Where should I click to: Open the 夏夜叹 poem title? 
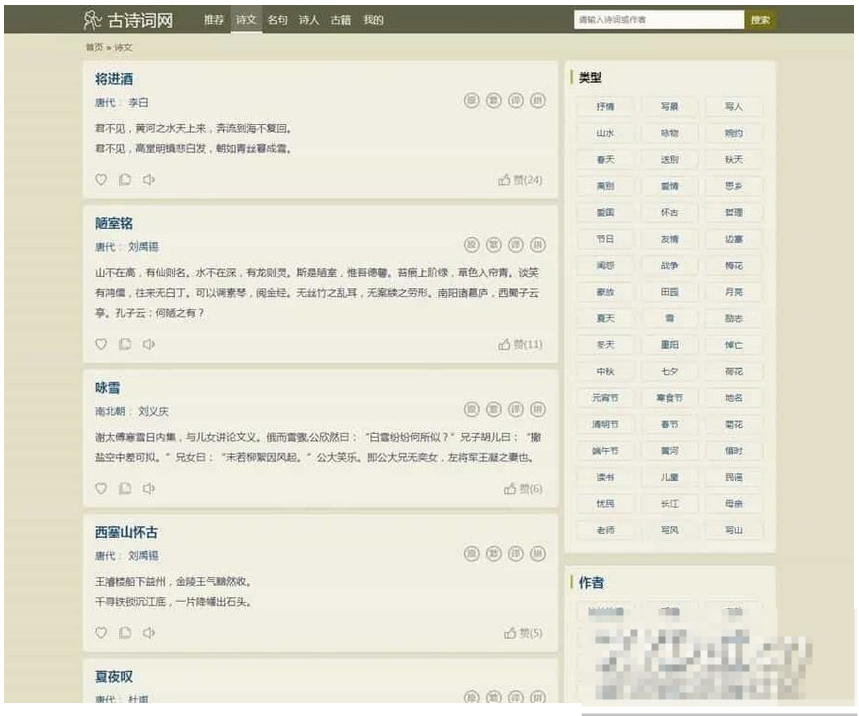point(114,677)
